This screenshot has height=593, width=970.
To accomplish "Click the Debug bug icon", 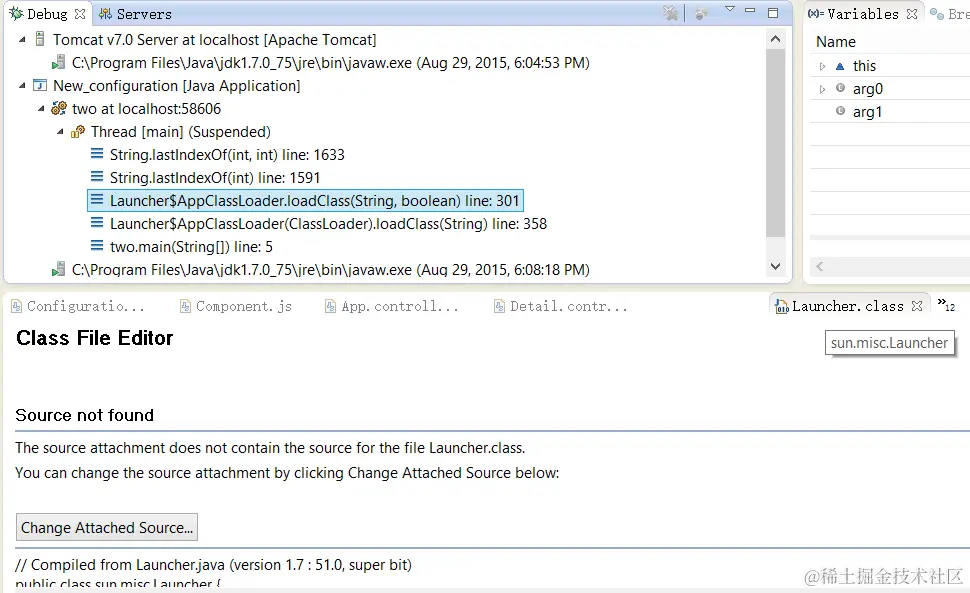I will 16,14.
